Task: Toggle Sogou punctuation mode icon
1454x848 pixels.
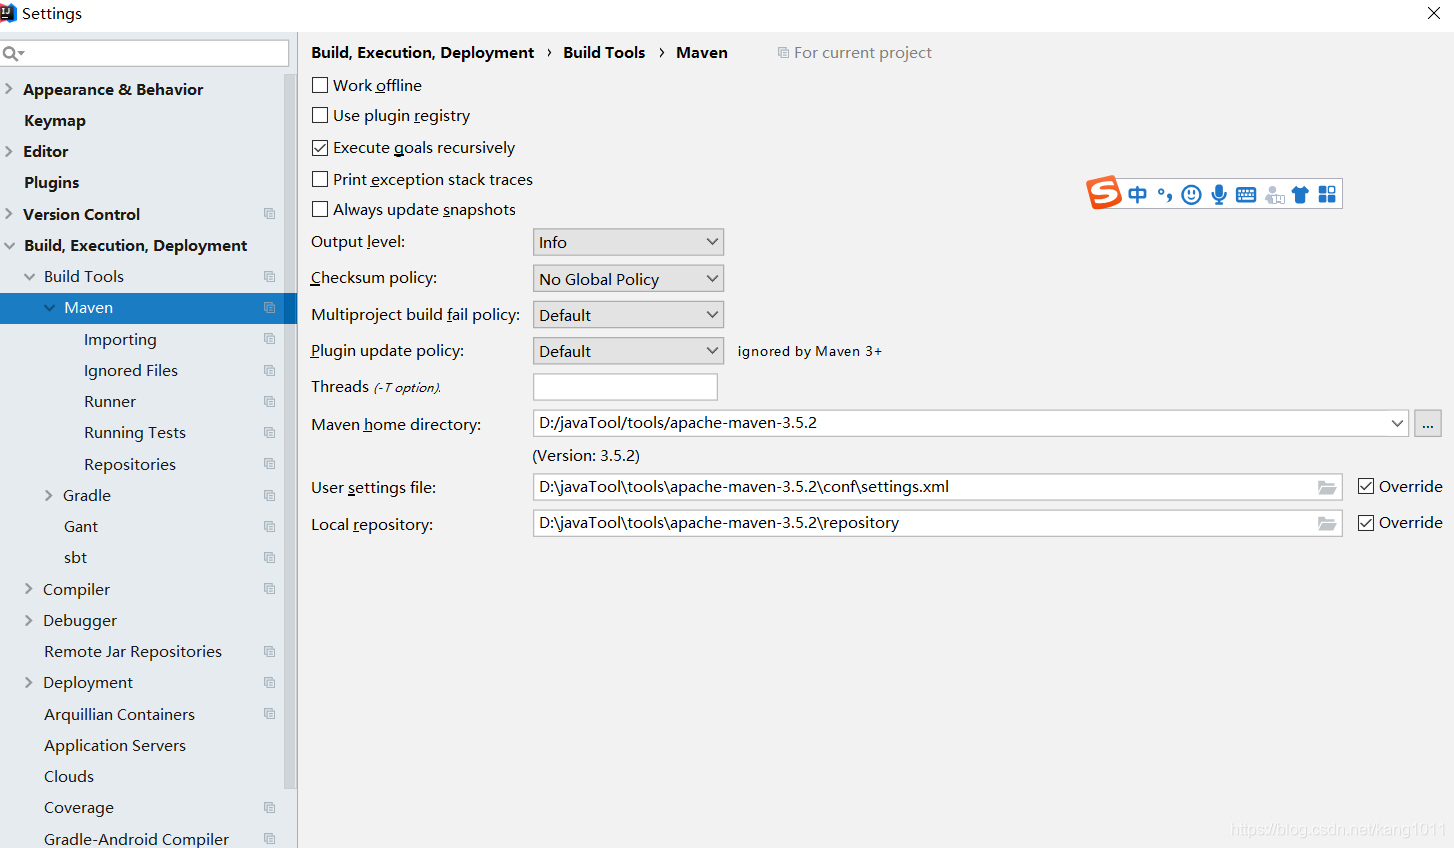Action: tap(1164, 195)
